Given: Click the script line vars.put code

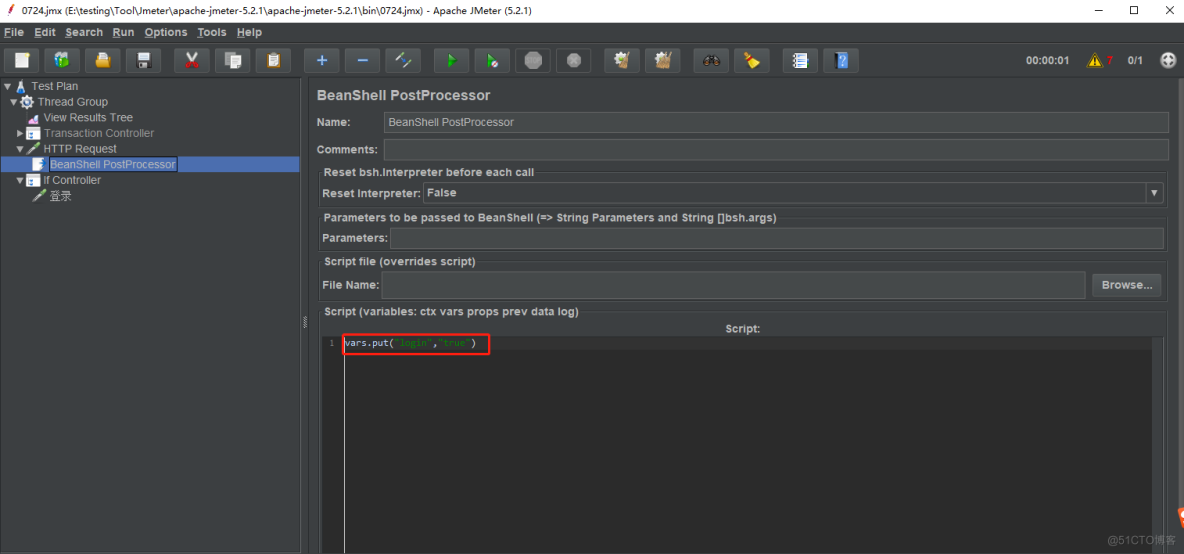Looking at the screenshot, I should (x=410, y=343).
